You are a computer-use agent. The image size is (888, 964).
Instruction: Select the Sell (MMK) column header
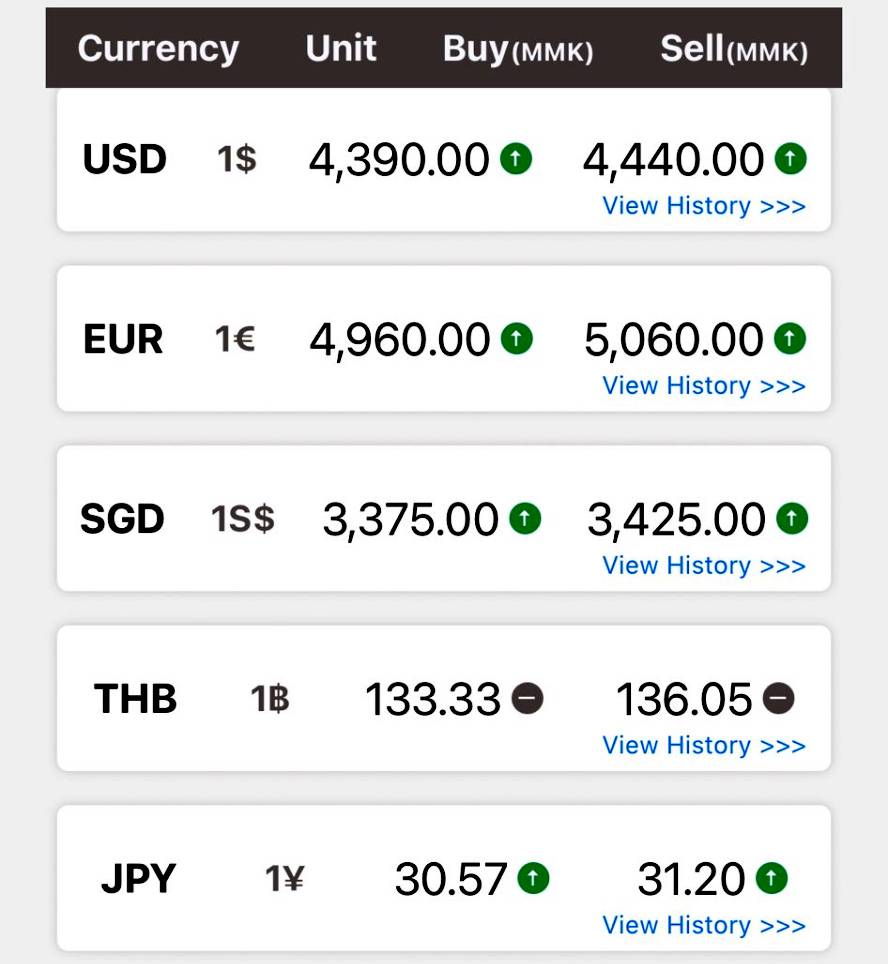(734, 49)
